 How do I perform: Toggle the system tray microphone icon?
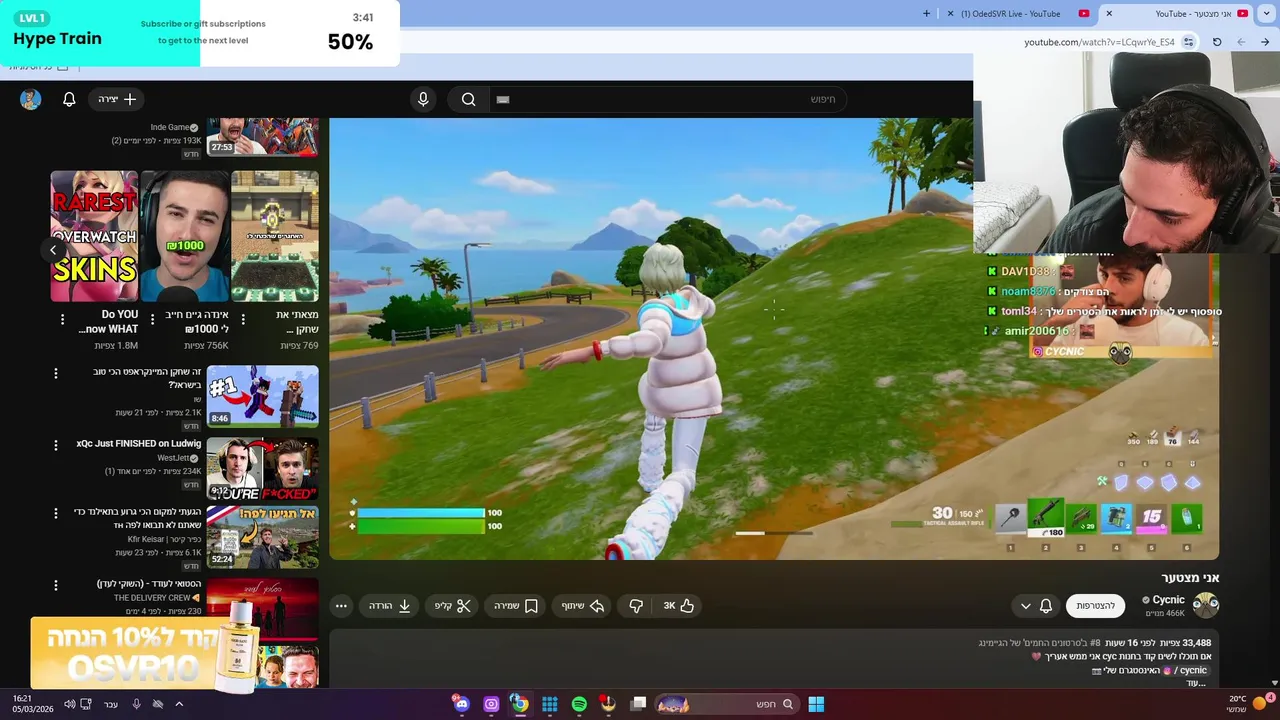(x=136, y=704)
